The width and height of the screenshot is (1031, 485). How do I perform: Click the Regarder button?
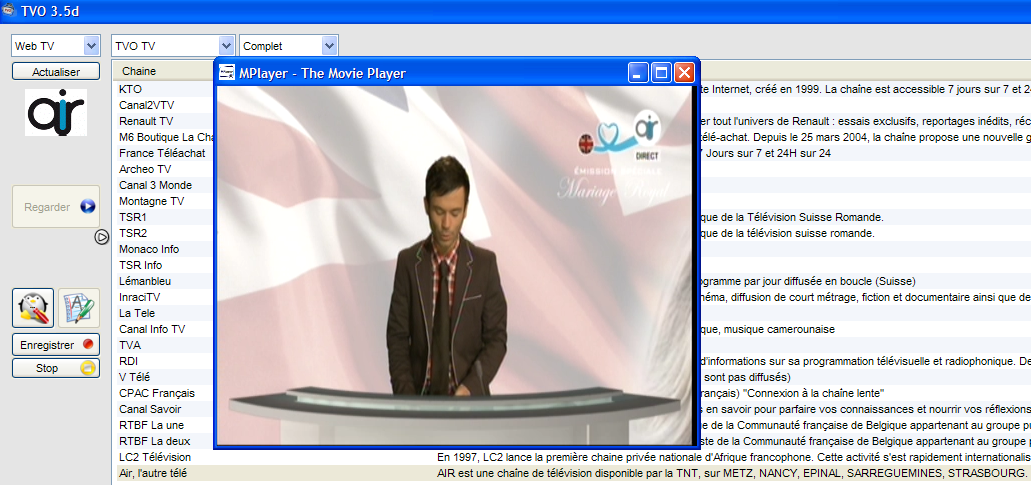click(x=56, y=206)
